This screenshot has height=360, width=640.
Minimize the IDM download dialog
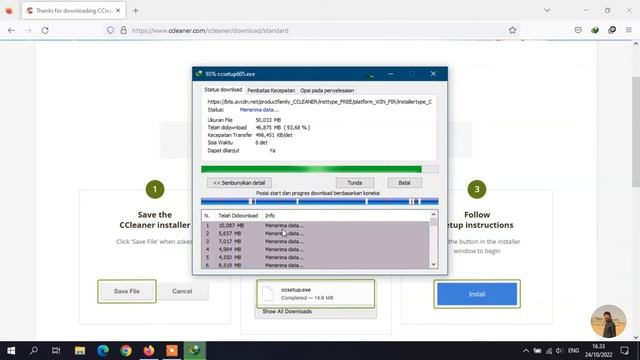(391, 74)
